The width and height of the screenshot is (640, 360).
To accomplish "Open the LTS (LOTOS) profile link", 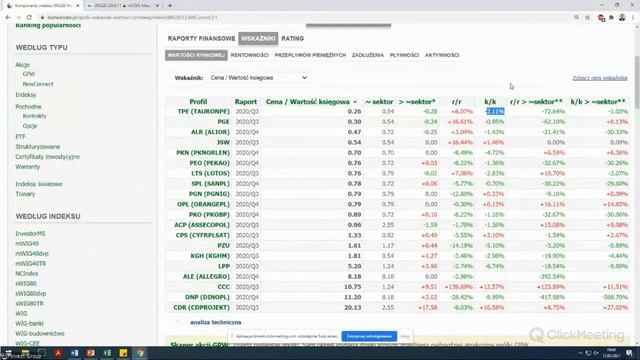I will (x=210, y=173).
